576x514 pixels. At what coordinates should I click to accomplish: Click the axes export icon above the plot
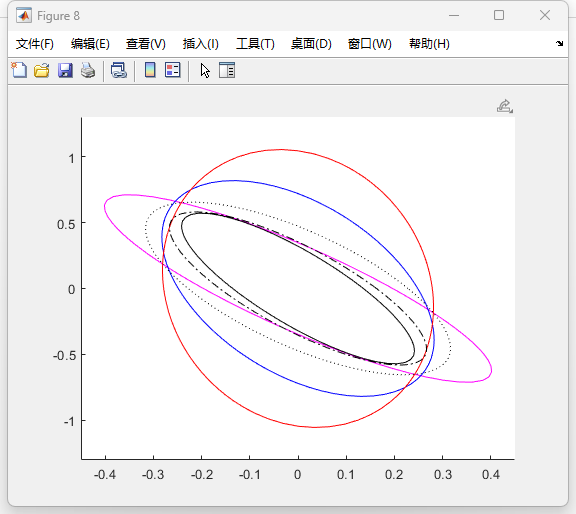pyautogui.click(x=505, y=106)
